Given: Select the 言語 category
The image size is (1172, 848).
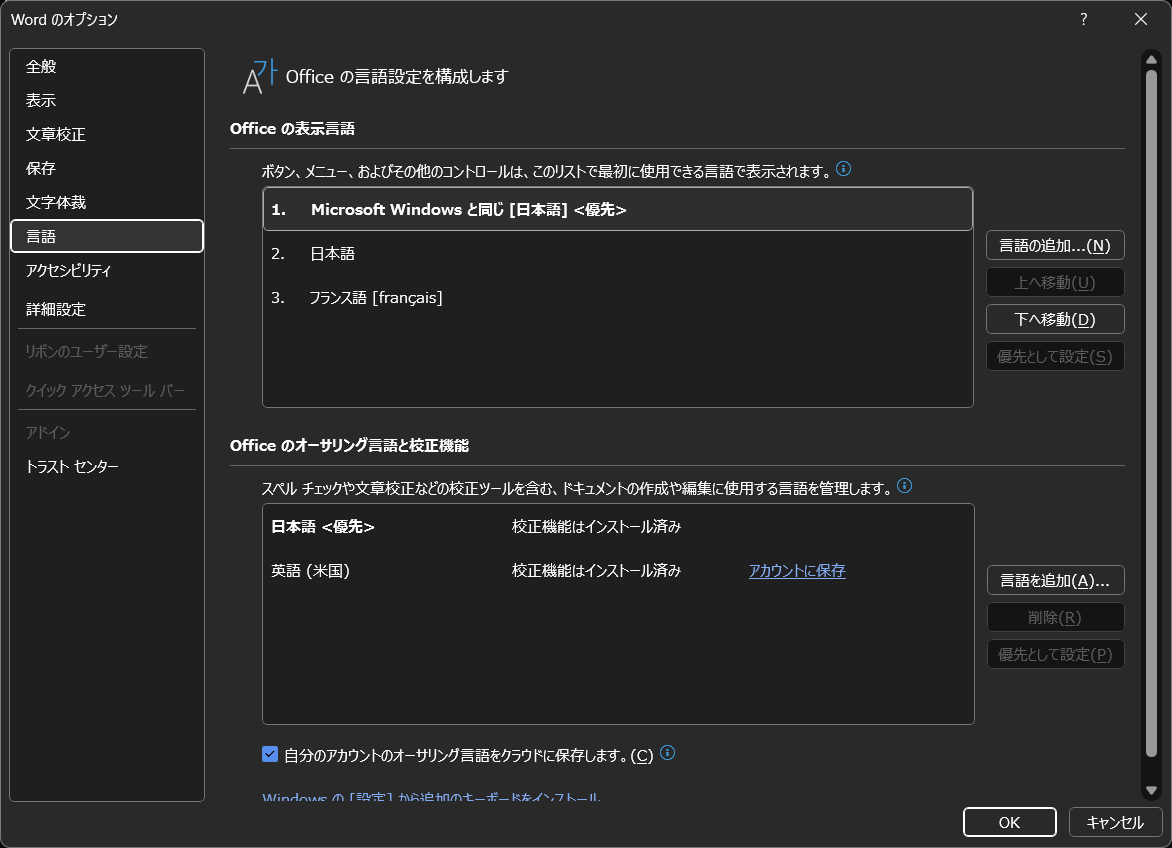Looking at the screenshot, I should click(x=107, y=236).
